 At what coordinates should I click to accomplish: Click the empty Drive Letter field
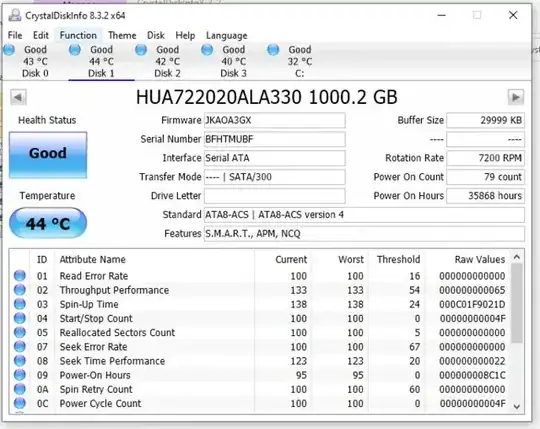coord(274,196)
